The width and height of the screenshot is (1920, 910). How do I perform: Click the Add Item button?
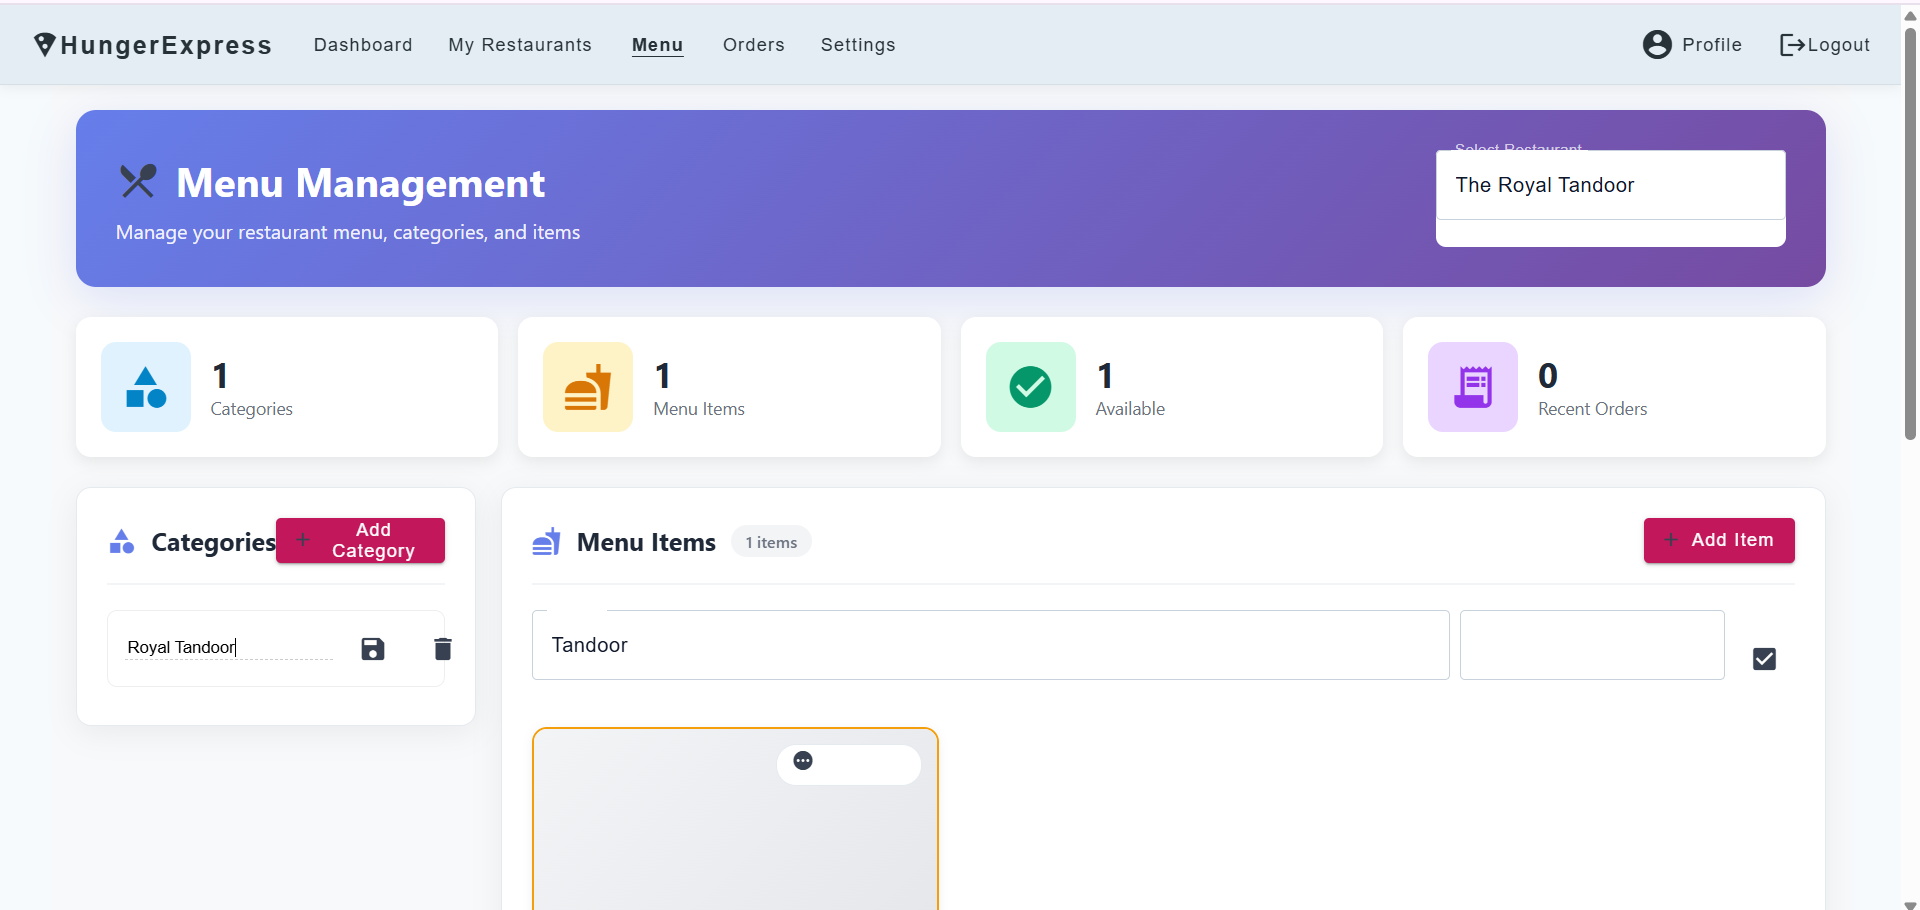click(1719, 540)
